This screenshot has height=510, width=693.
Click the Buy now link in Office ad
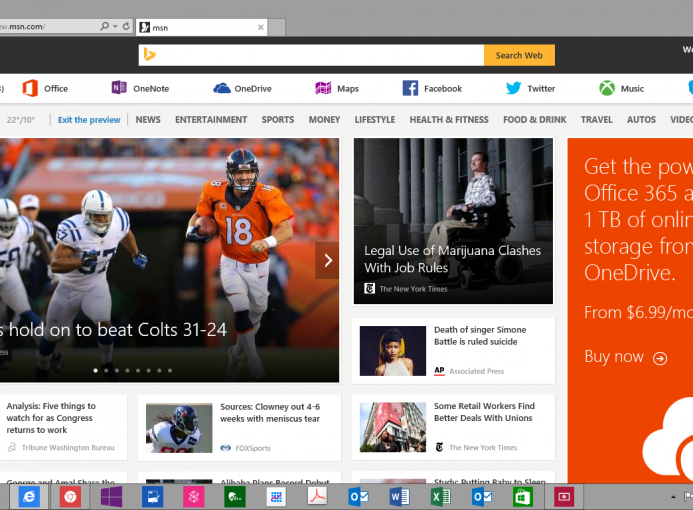tap(614, 357)
